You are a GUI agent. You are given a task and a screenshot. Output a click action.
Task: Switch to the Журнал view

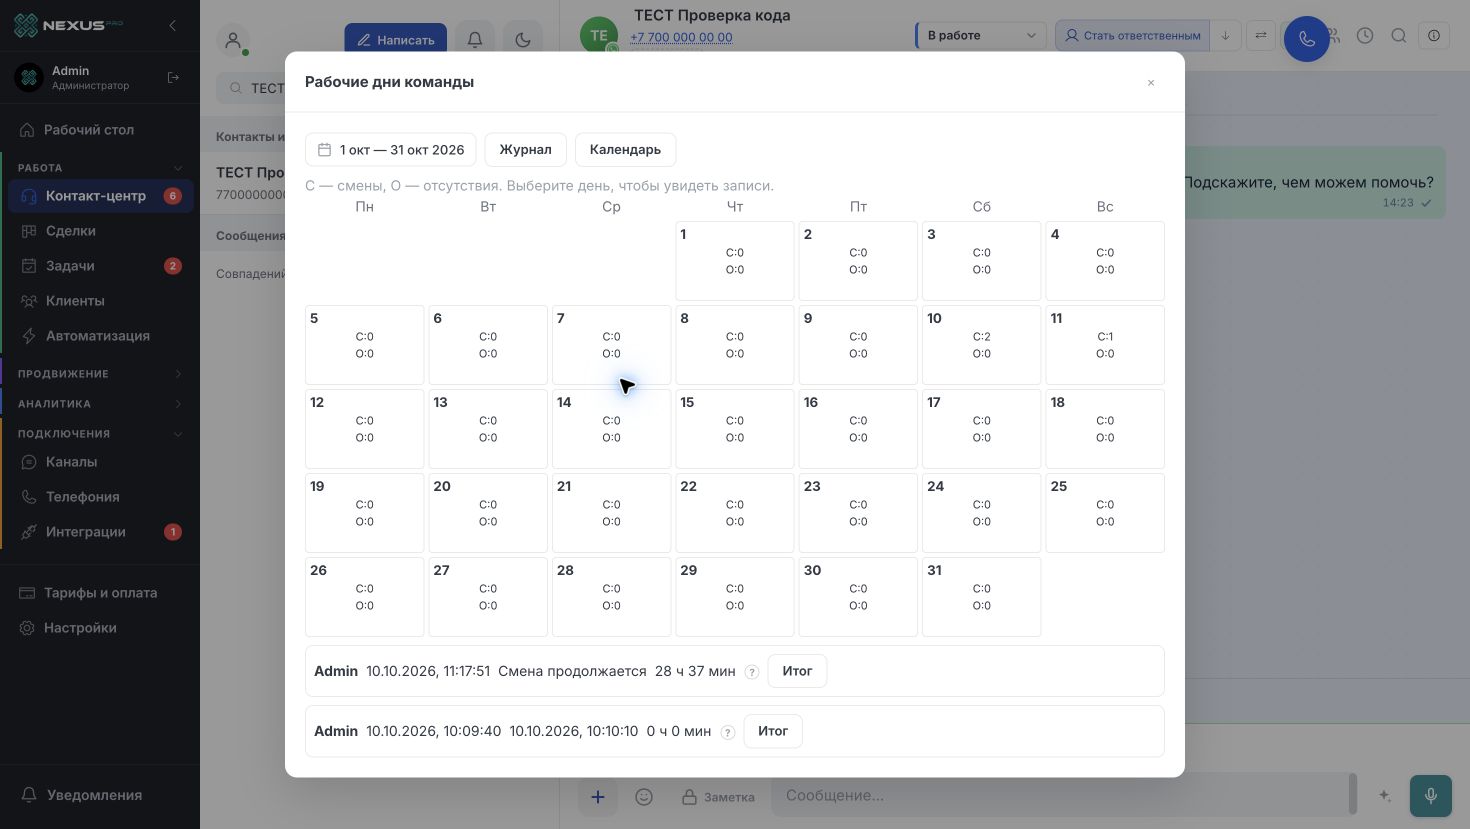525,150
